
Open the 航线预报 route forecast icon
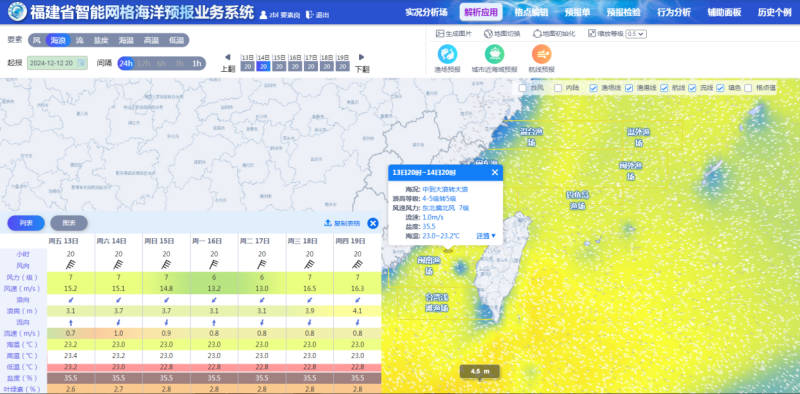coord(541,54)
